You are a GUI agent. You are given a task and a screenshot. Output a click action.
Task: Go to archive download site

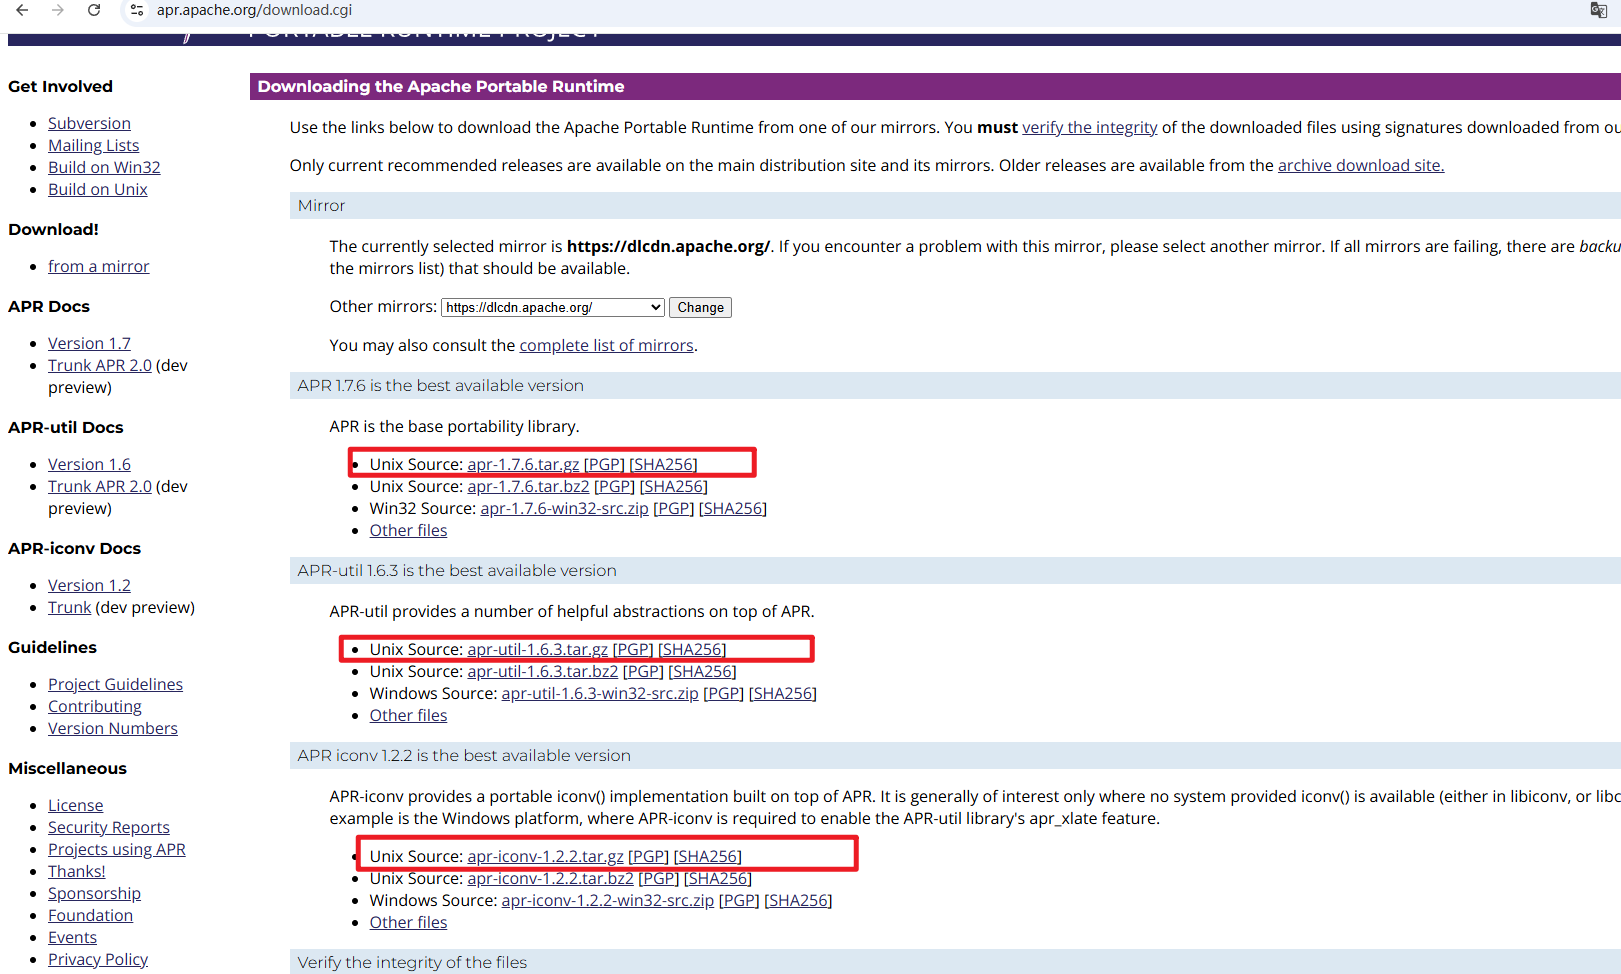[x=1360, y=165]
